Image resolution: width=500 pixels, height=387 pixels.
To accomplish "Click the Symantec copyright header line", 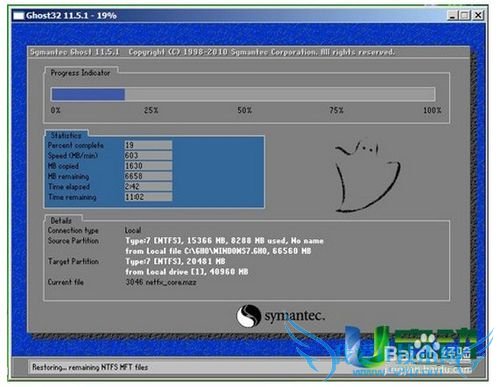I will [212, 52].
